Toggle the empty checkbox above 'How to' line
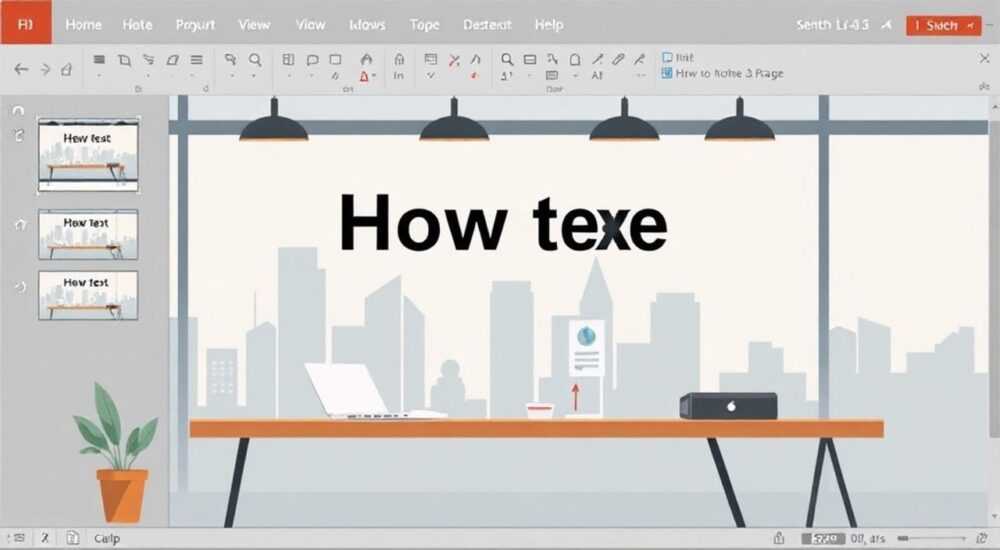The image size is (1000, 550). 667,57
